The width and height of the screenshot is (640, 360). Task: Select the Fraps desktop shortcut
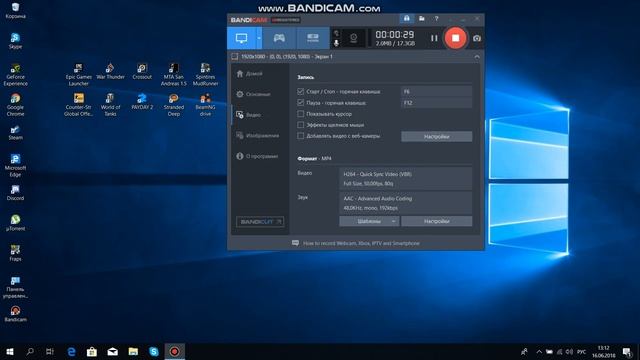coord(16,253)
